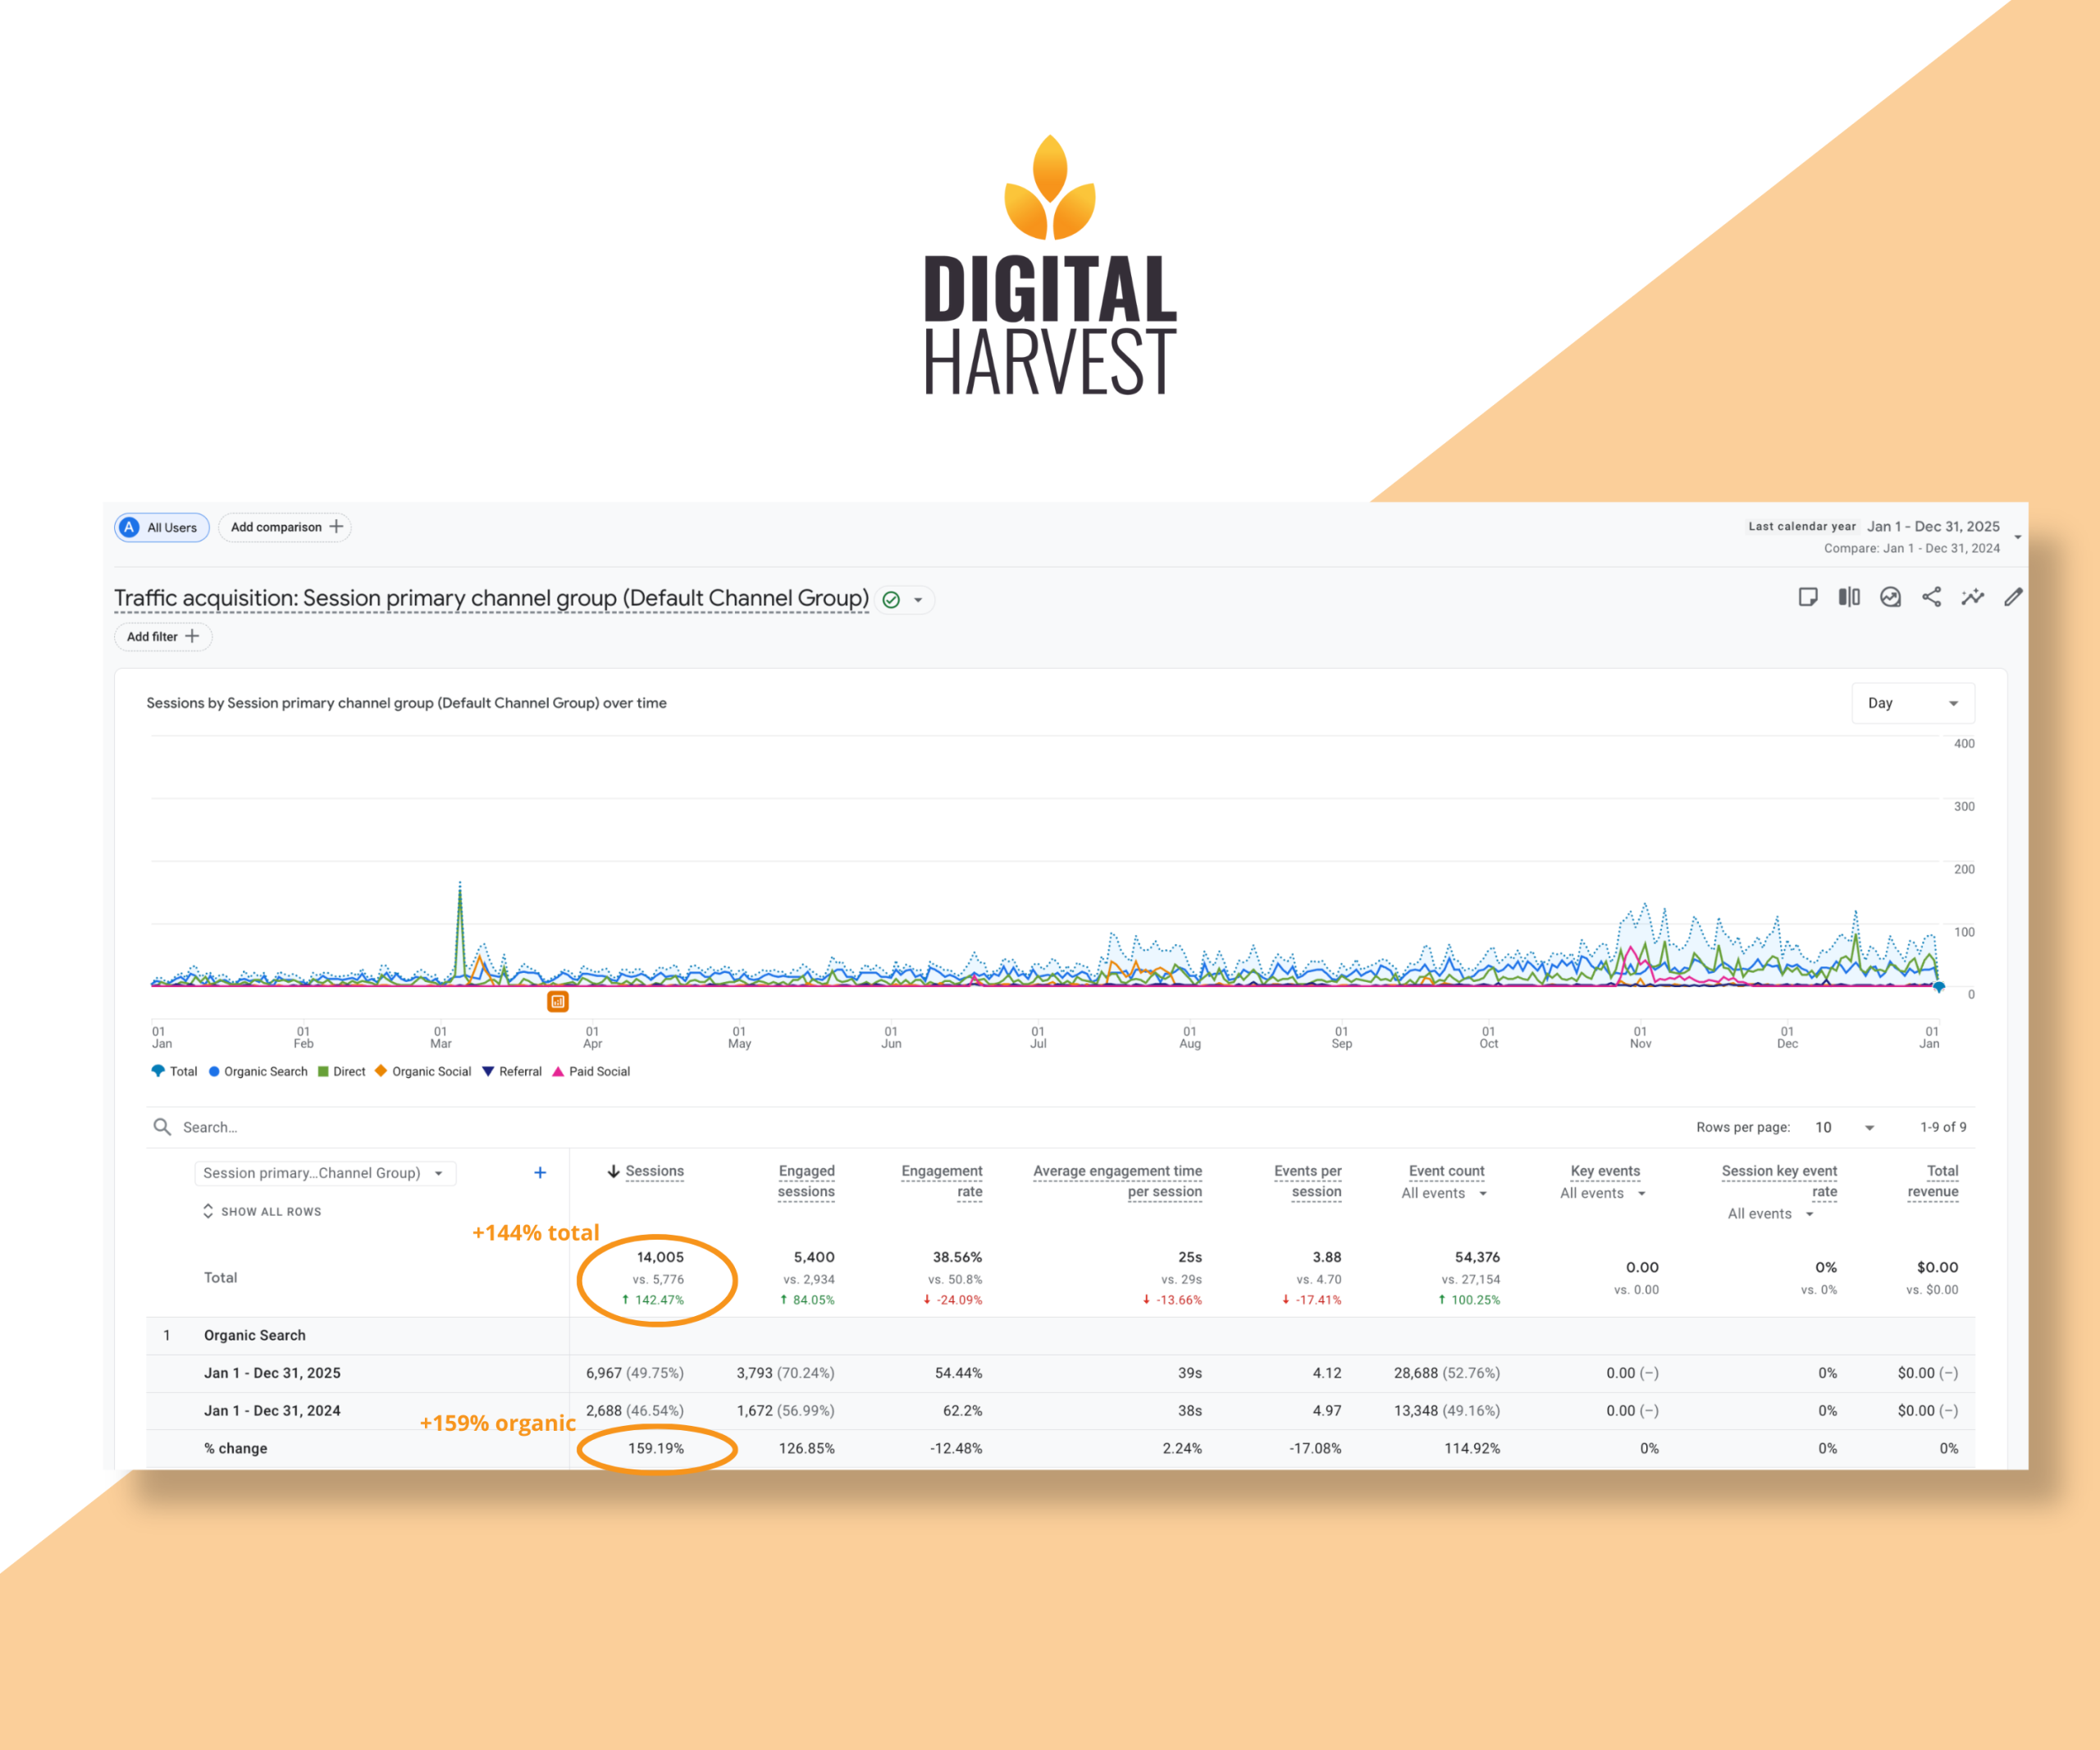Viewport: 2100px width, 1750px height.
Task: Open the Day granularity dropdown
Action: coord(1912,703)
